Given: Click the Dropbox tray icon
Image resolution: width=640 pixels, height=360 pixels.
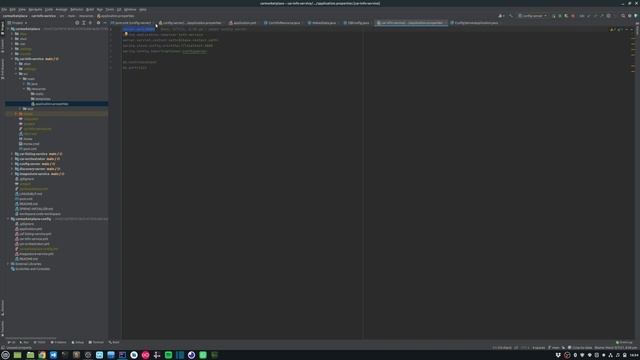Looking at the screenshot, I should coord(558,355).
